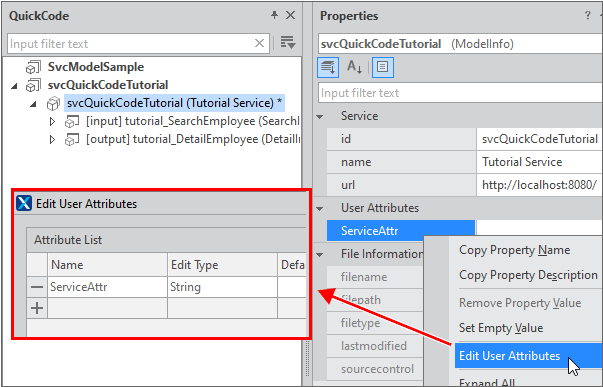Pin the QuickCode panel
Viewport: 603px width, 387px height.
(274, 15)
